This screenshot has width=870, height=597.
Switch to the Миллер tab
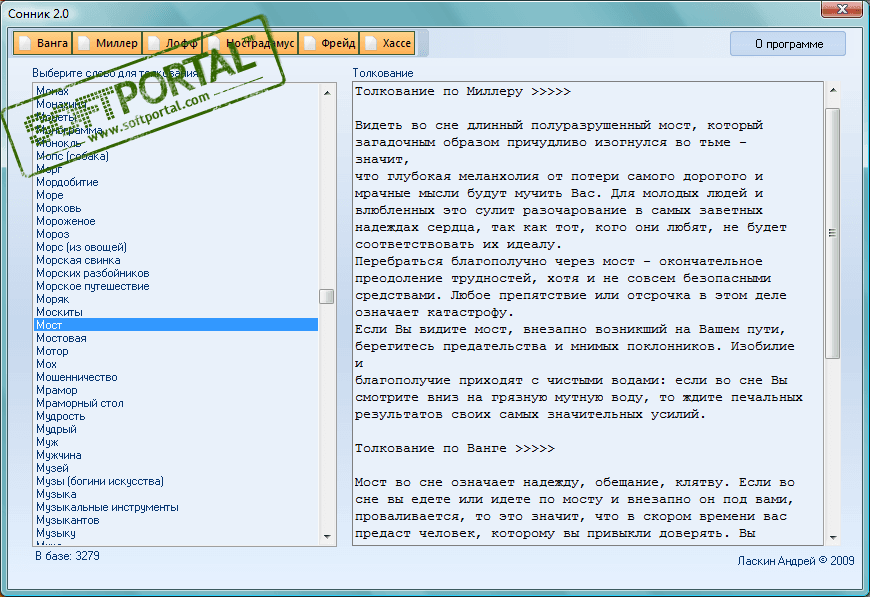(x=107, y=43)
